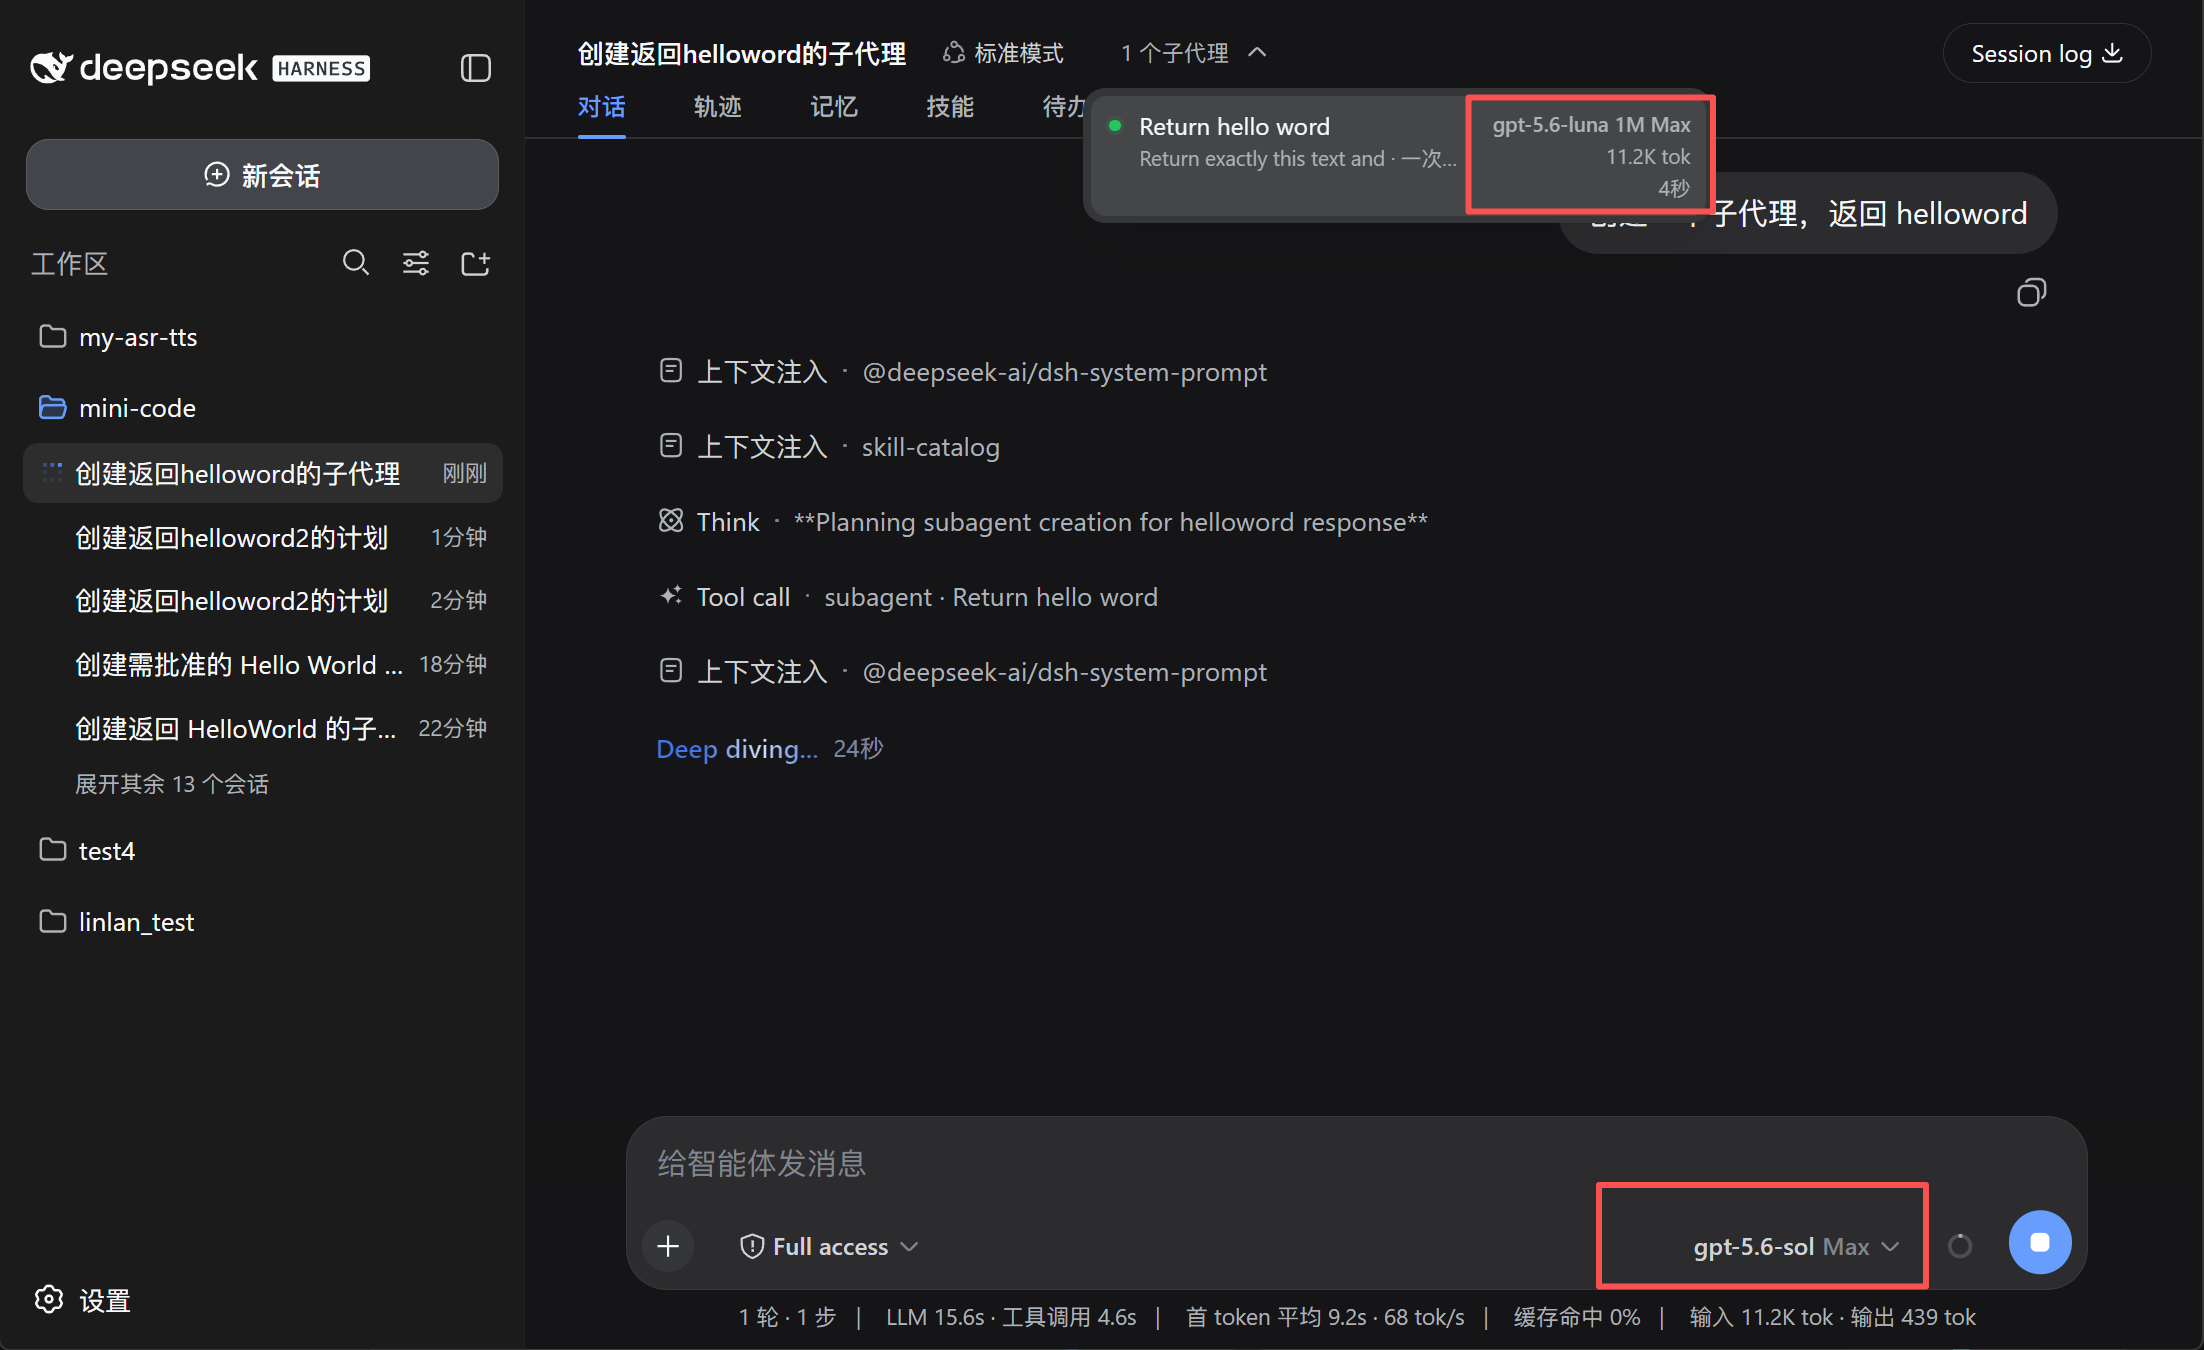Image resolution: width=2204 pixels, height=1350 pixels.
Task: Click the 缓存命中 0% status
Action: tap(1577, 1317)
